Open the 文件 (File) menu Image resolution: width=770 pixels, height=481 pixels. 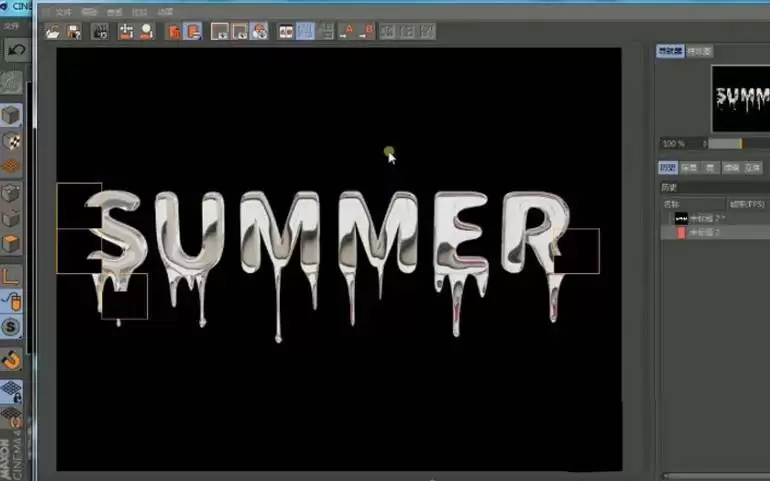63,12
